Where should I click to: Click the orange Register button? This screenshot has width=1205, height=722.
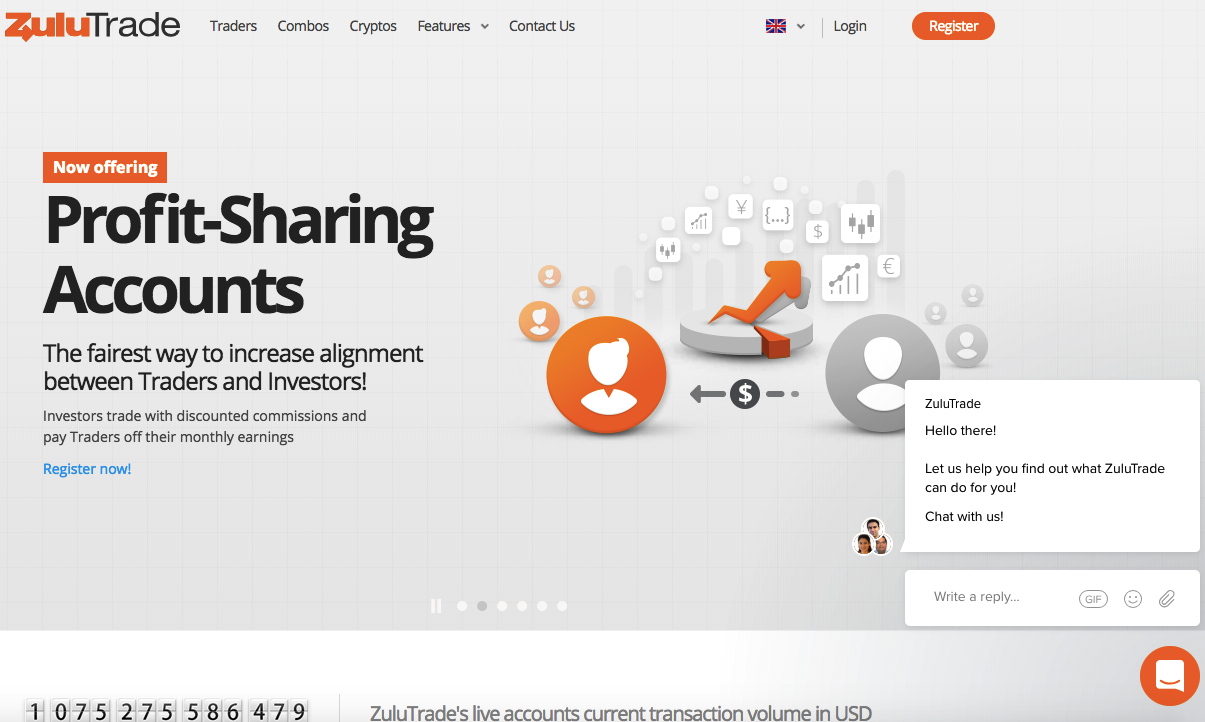click(953, 26)
